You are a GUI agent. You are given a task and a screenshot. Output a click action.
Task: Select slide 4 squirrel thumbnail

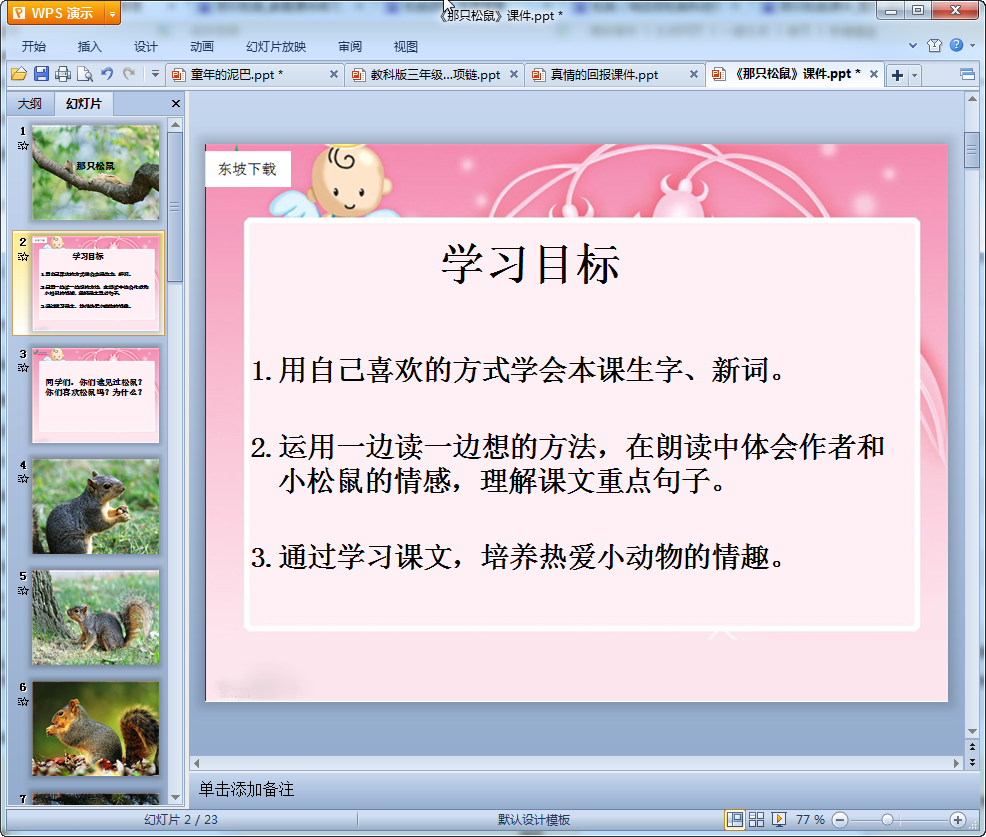click(96, 506)
